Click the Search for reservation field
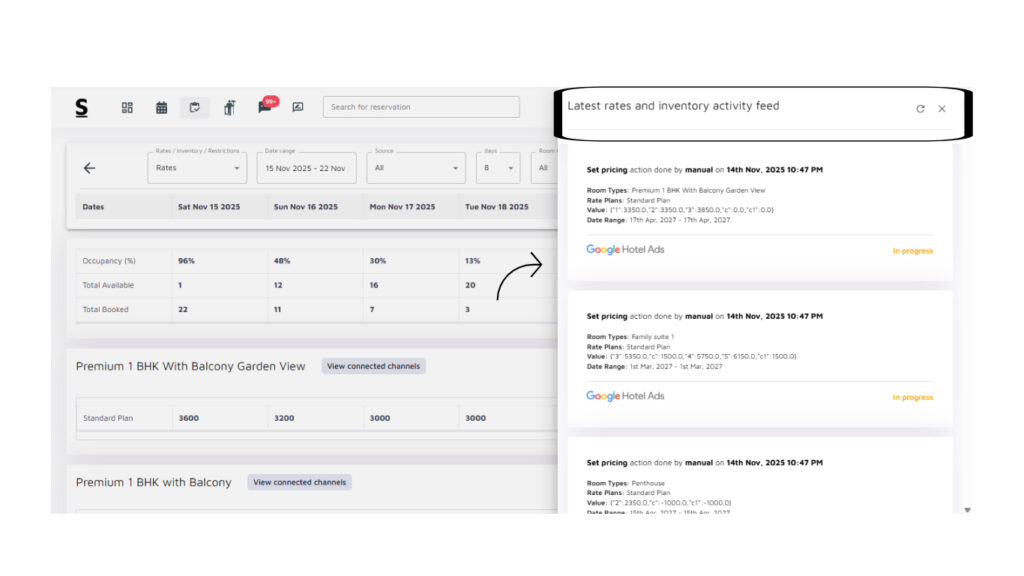The width and height of the screenshot is (1024, 576). click(x=420, y=107)
